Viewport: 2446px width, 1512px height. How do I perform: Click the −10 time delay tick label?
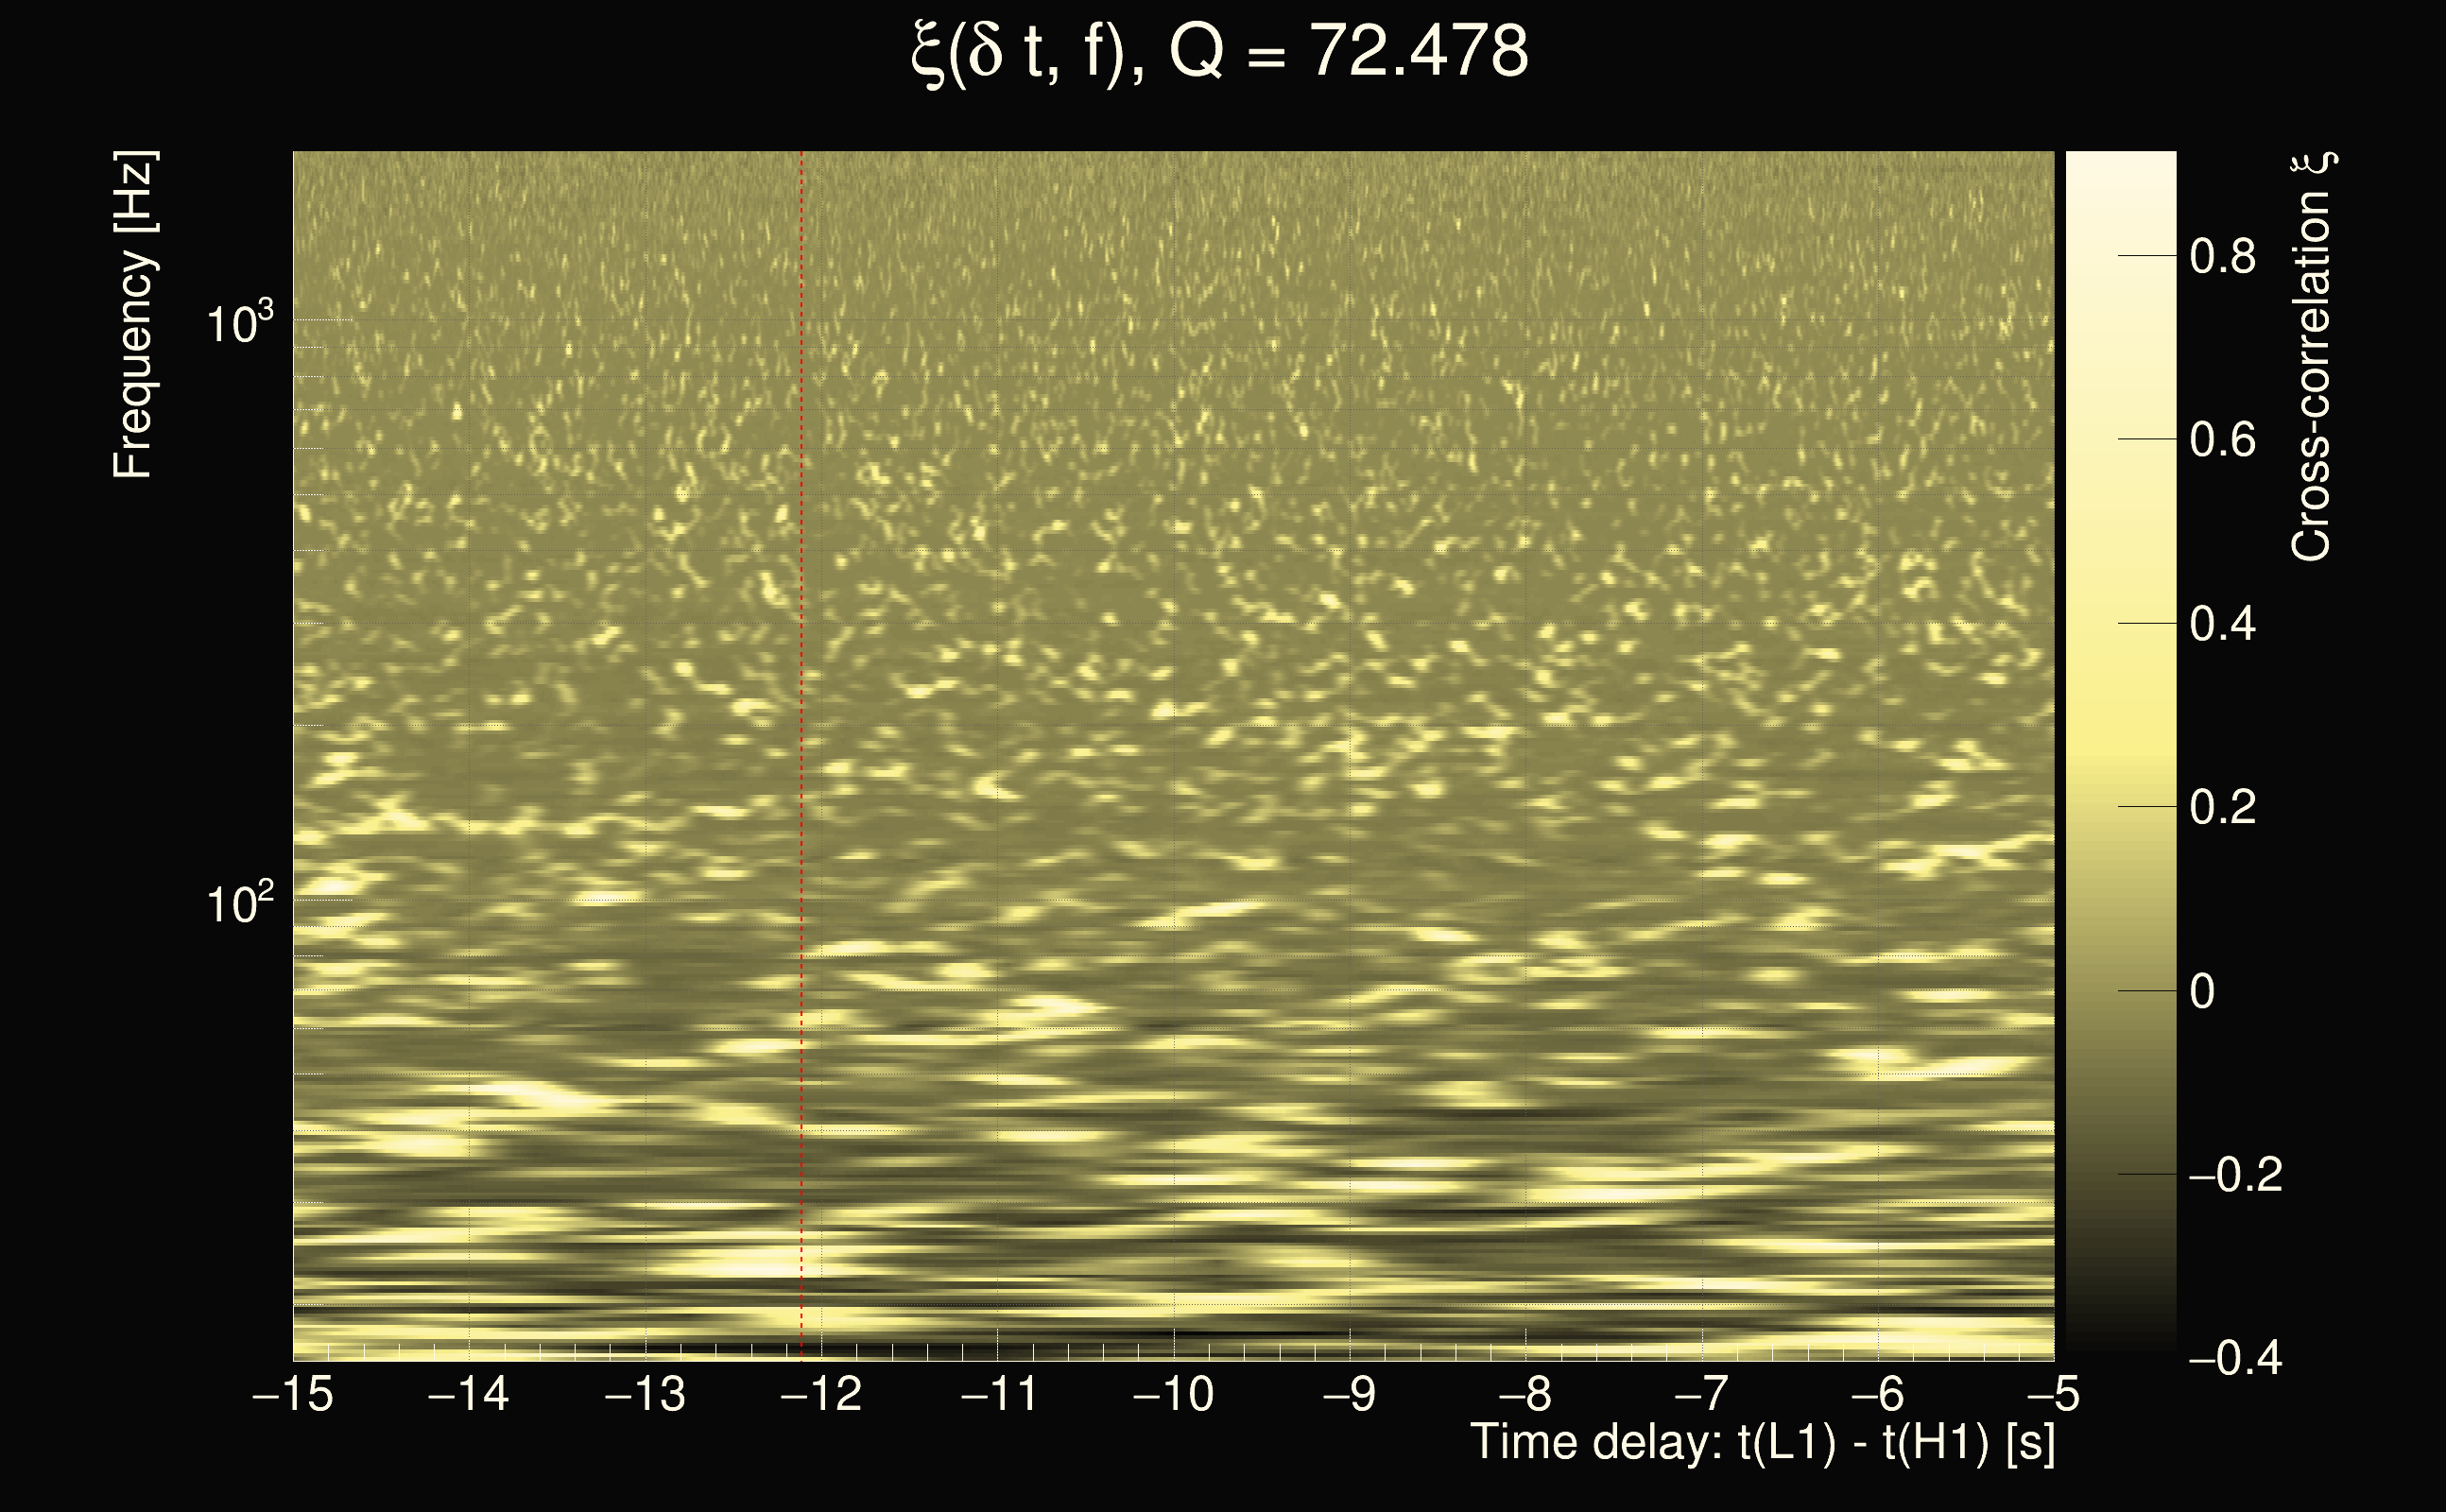(x=1173, y=1394)
